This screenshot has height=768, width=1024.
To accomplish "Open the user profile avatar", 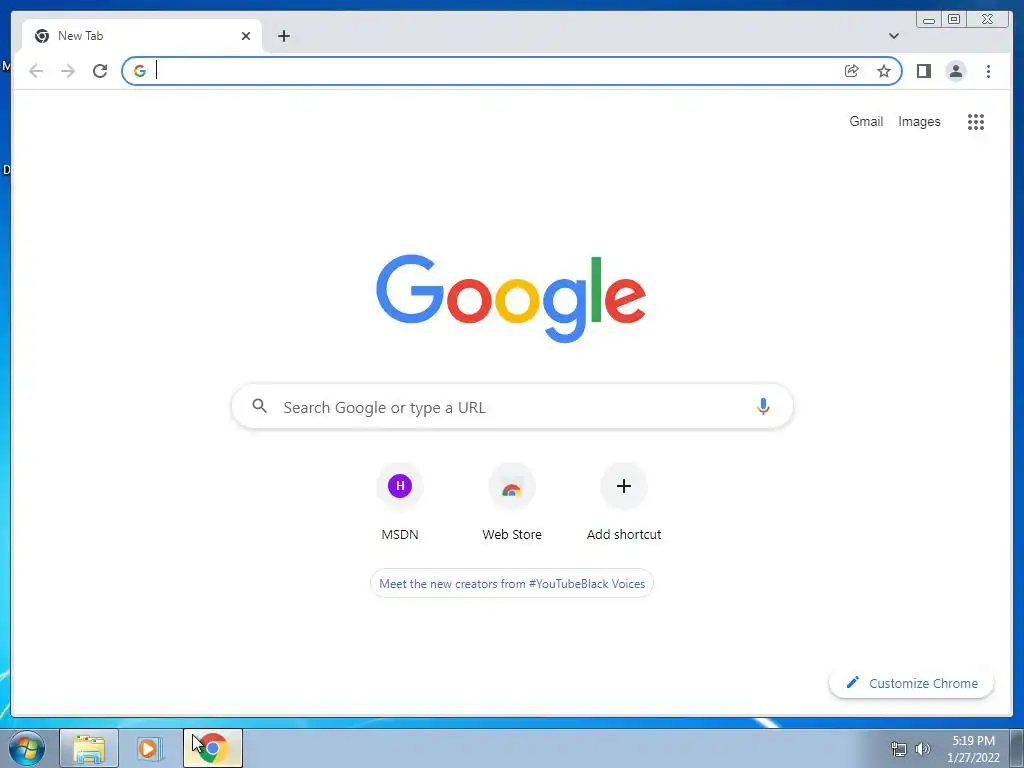I will coord(955,71).
